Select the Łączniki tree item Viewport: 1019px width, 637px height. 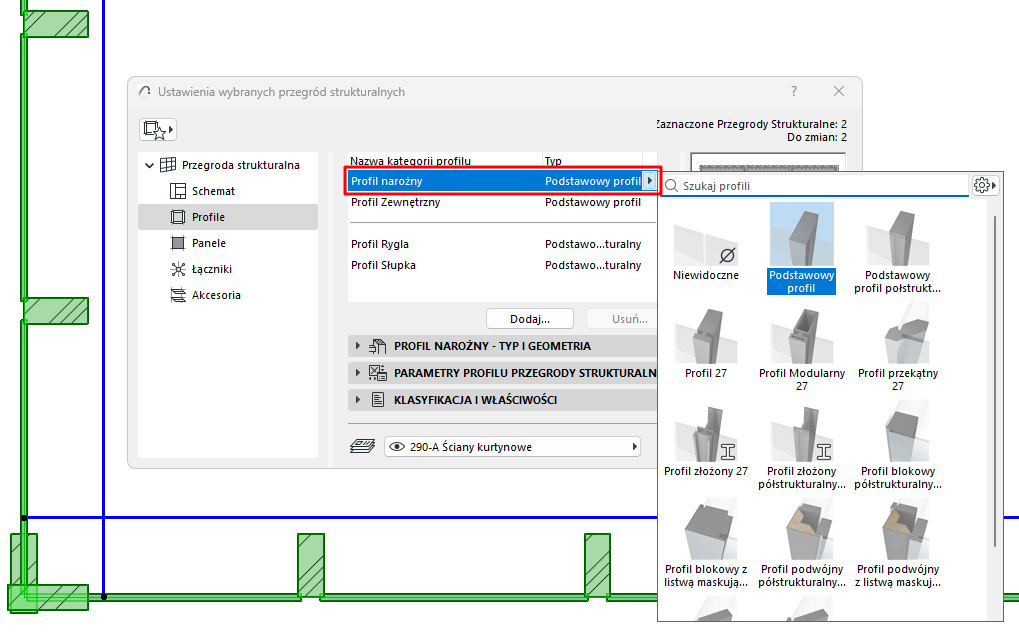point(211,269)
